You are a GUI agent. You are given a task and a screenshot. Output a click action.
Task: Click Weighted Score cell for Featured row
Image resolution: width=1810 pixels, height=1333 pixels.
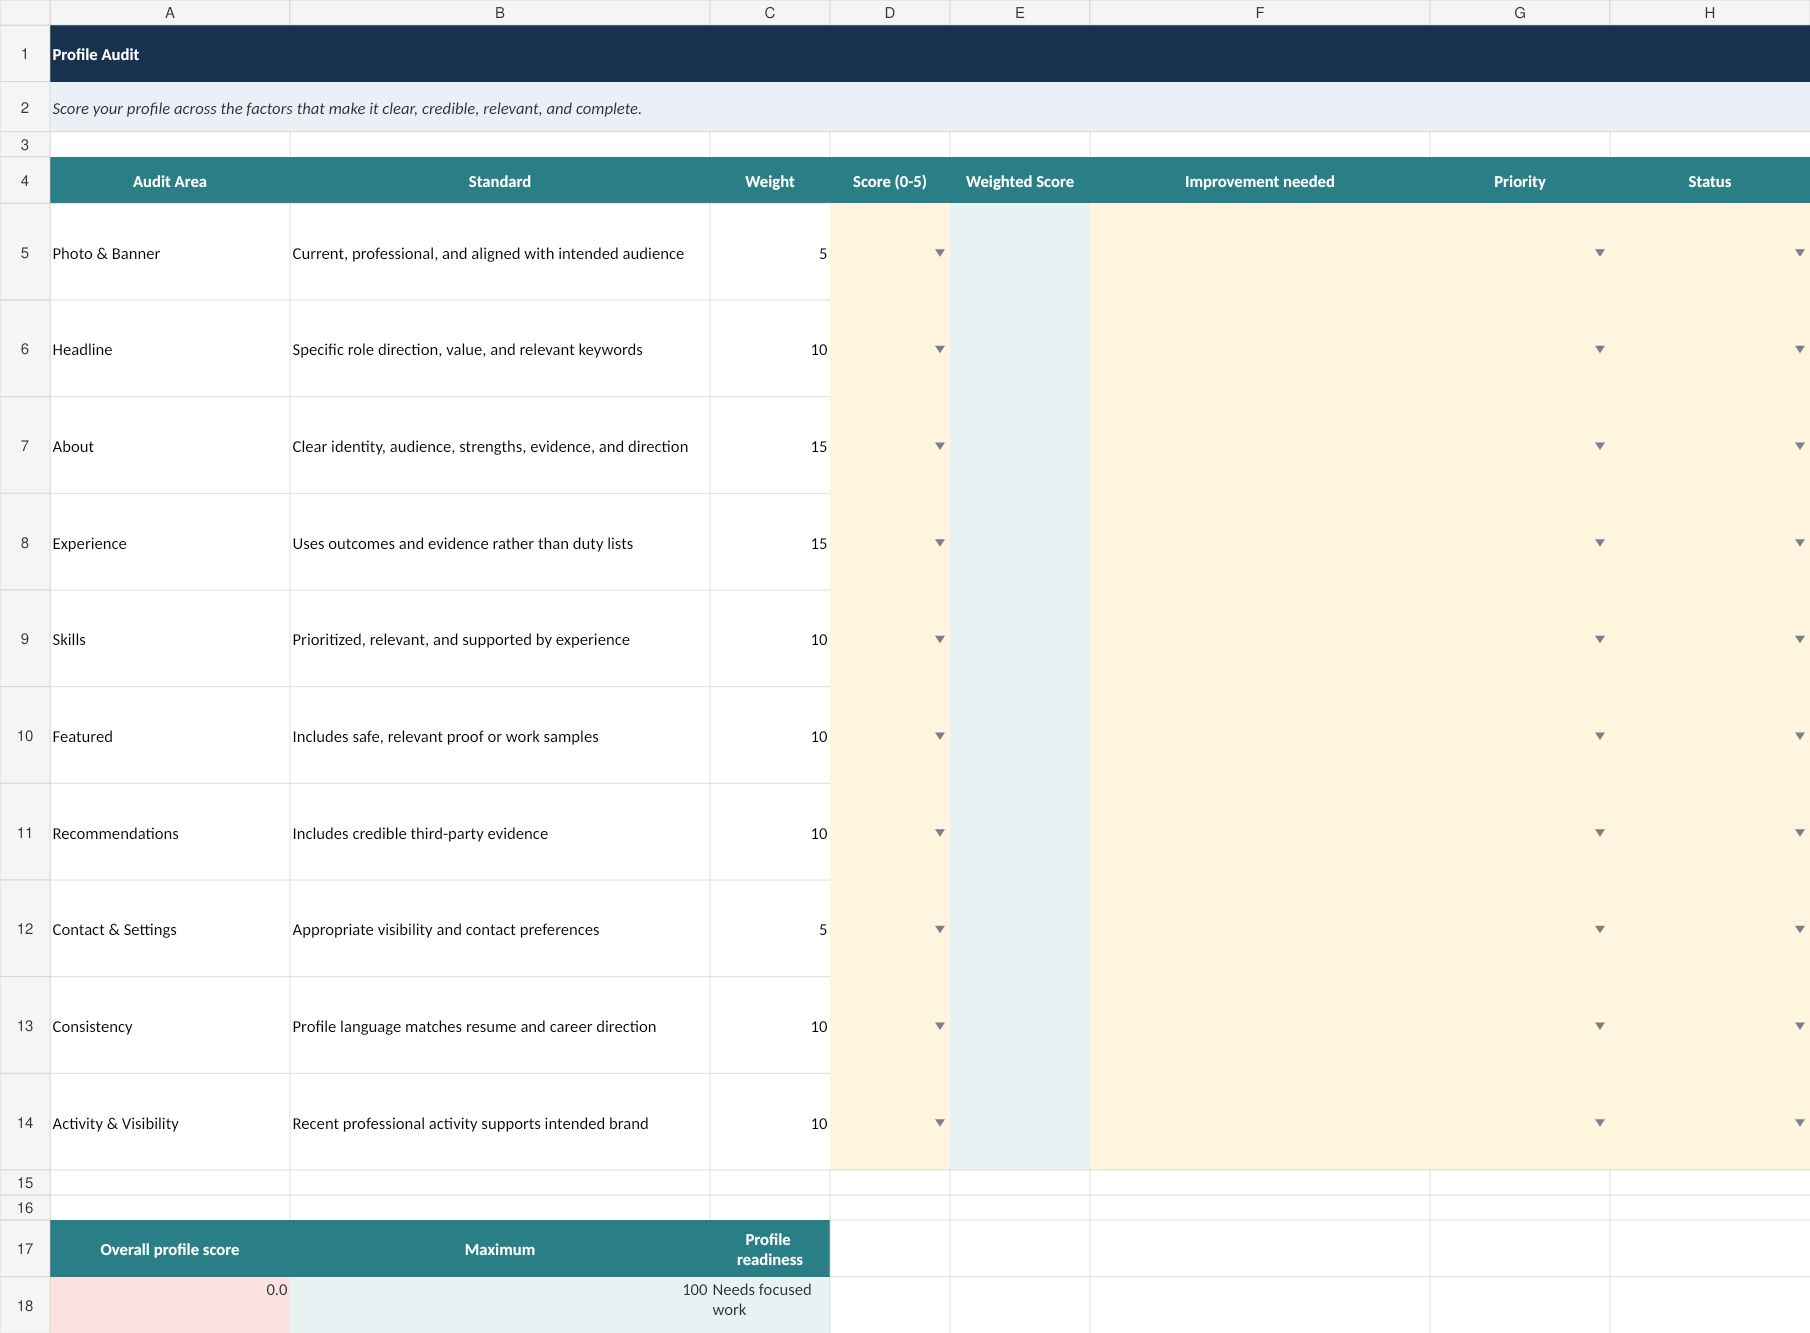pyautogui.click(x=1020, y=736)
